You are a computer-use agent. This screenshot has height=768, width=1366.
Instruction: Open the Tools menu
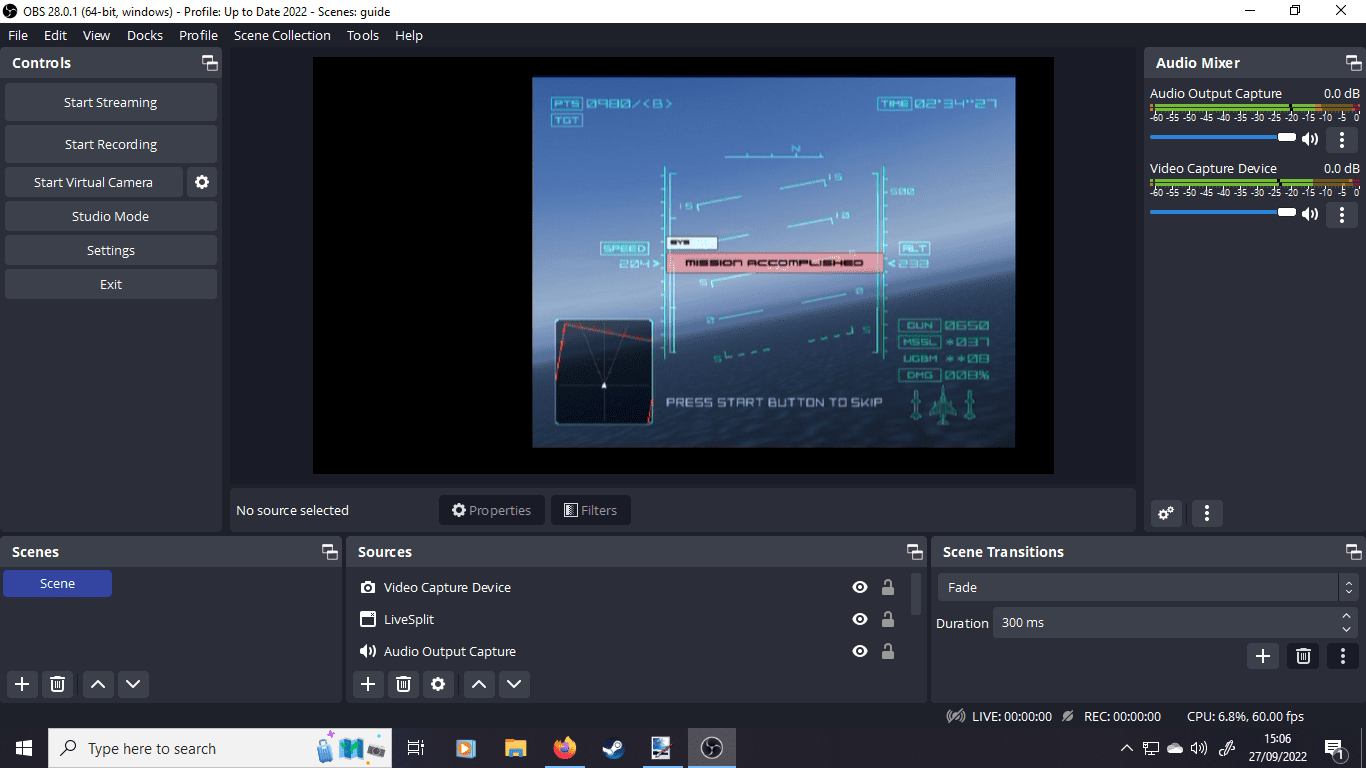[x=363, y=35]
